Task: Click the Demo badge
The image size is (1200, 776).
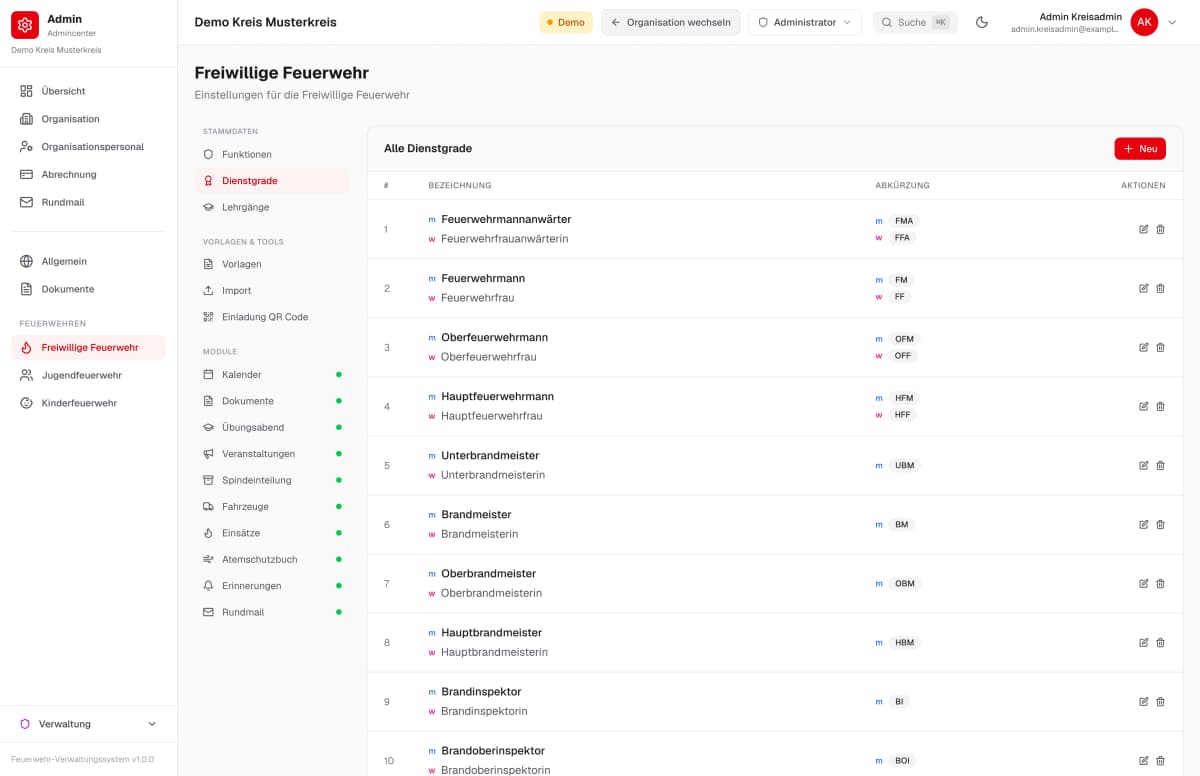Action: coord(566,22)
